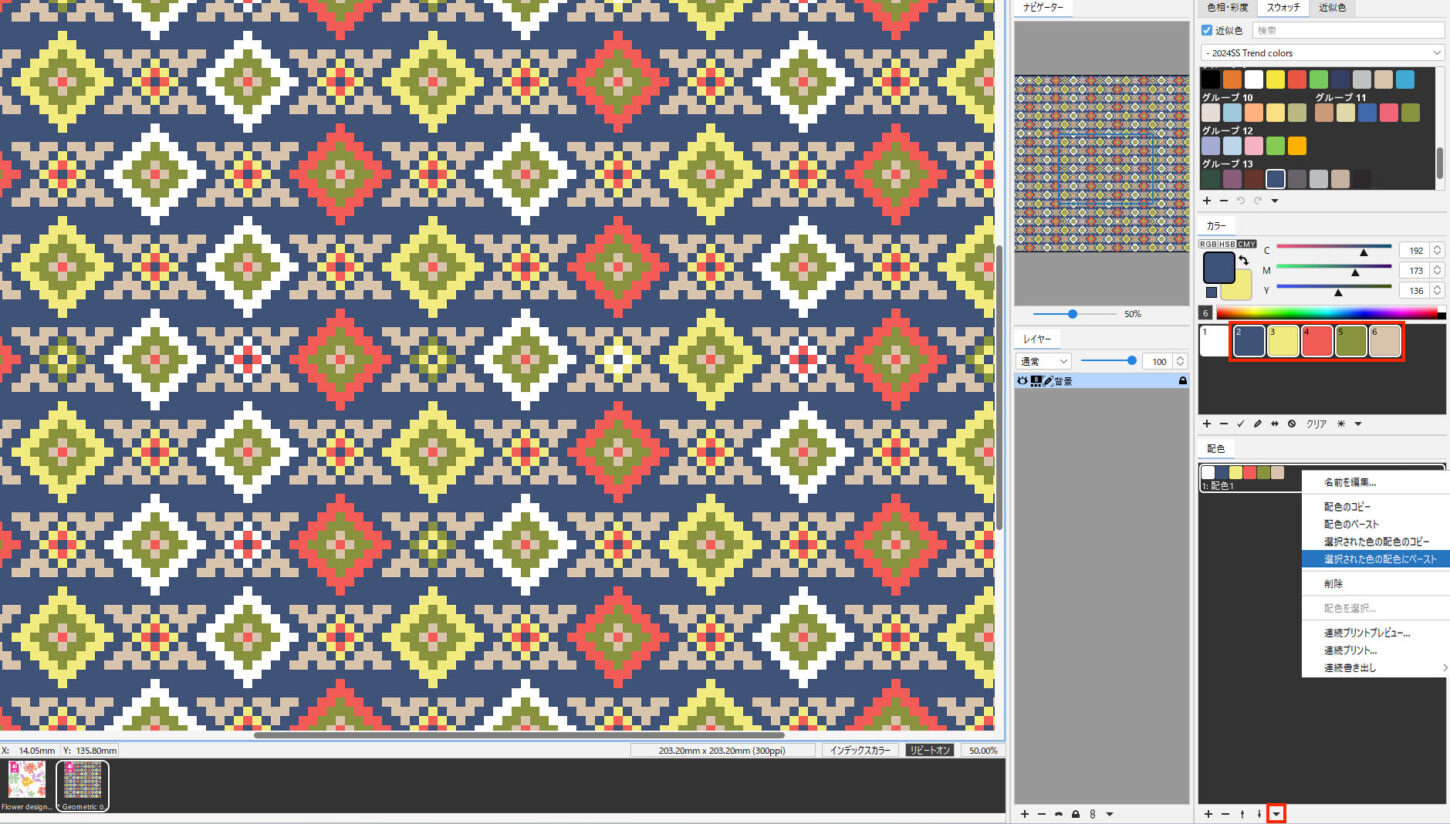The image size is (1450, 824).
Task: Hide the 背景 layer using eye icon
Action: (1023, 381)
